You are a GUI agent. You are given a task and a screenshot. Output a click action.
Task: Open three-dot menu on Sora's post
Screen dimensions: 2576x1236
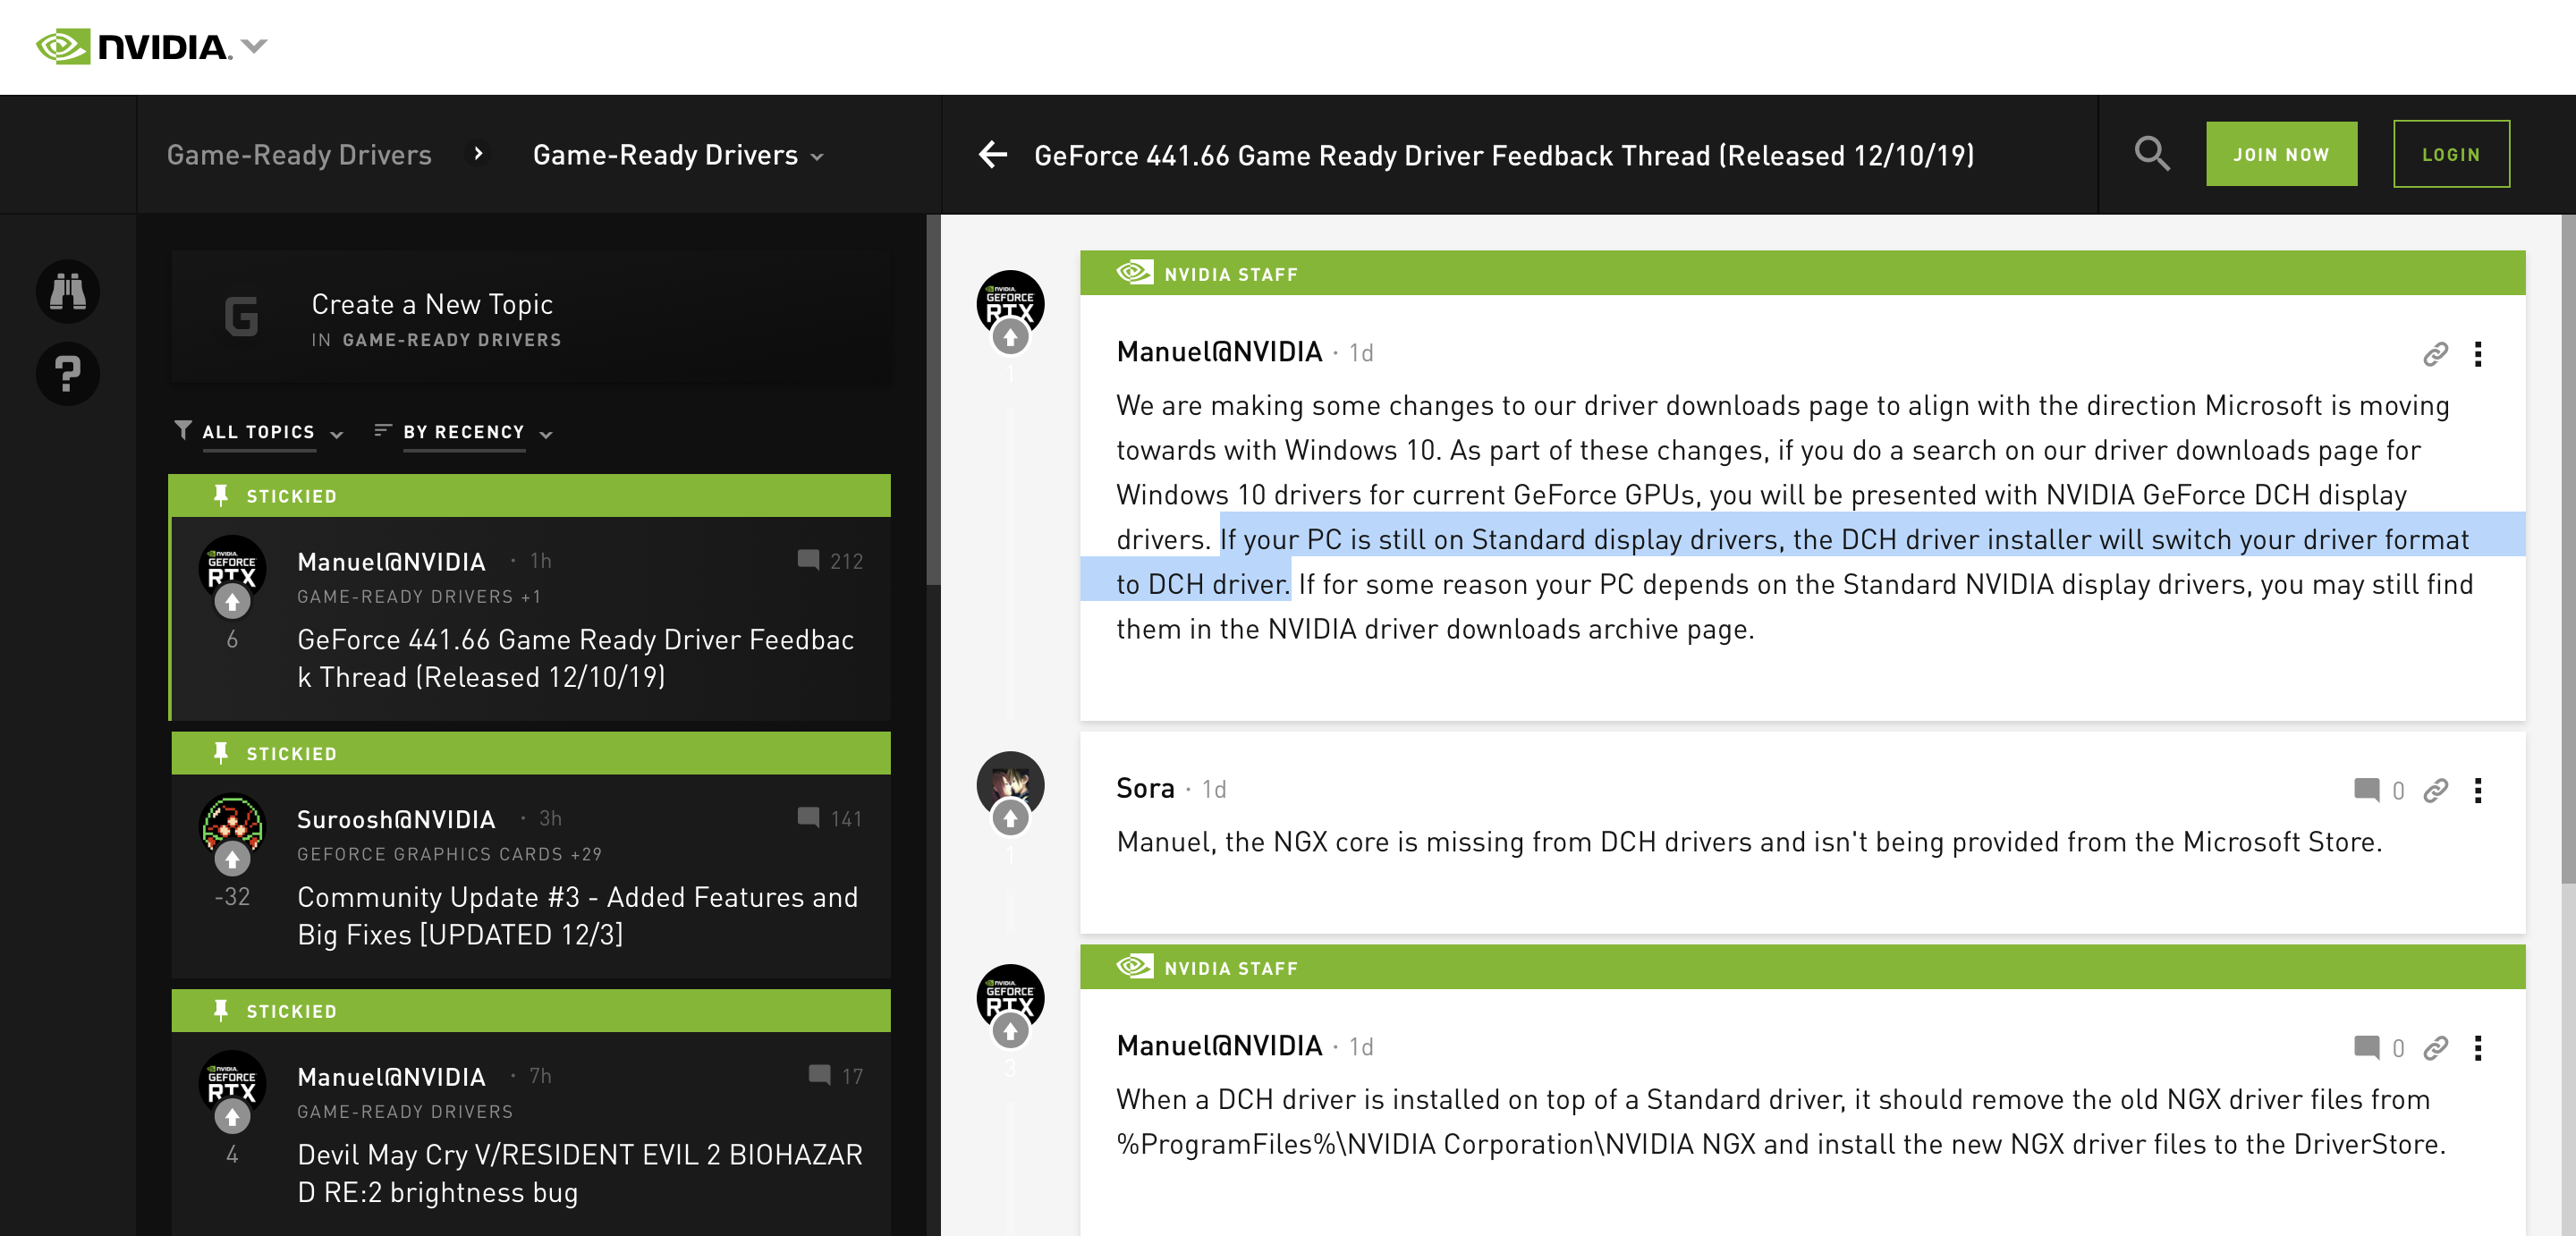click(2477, 790)
